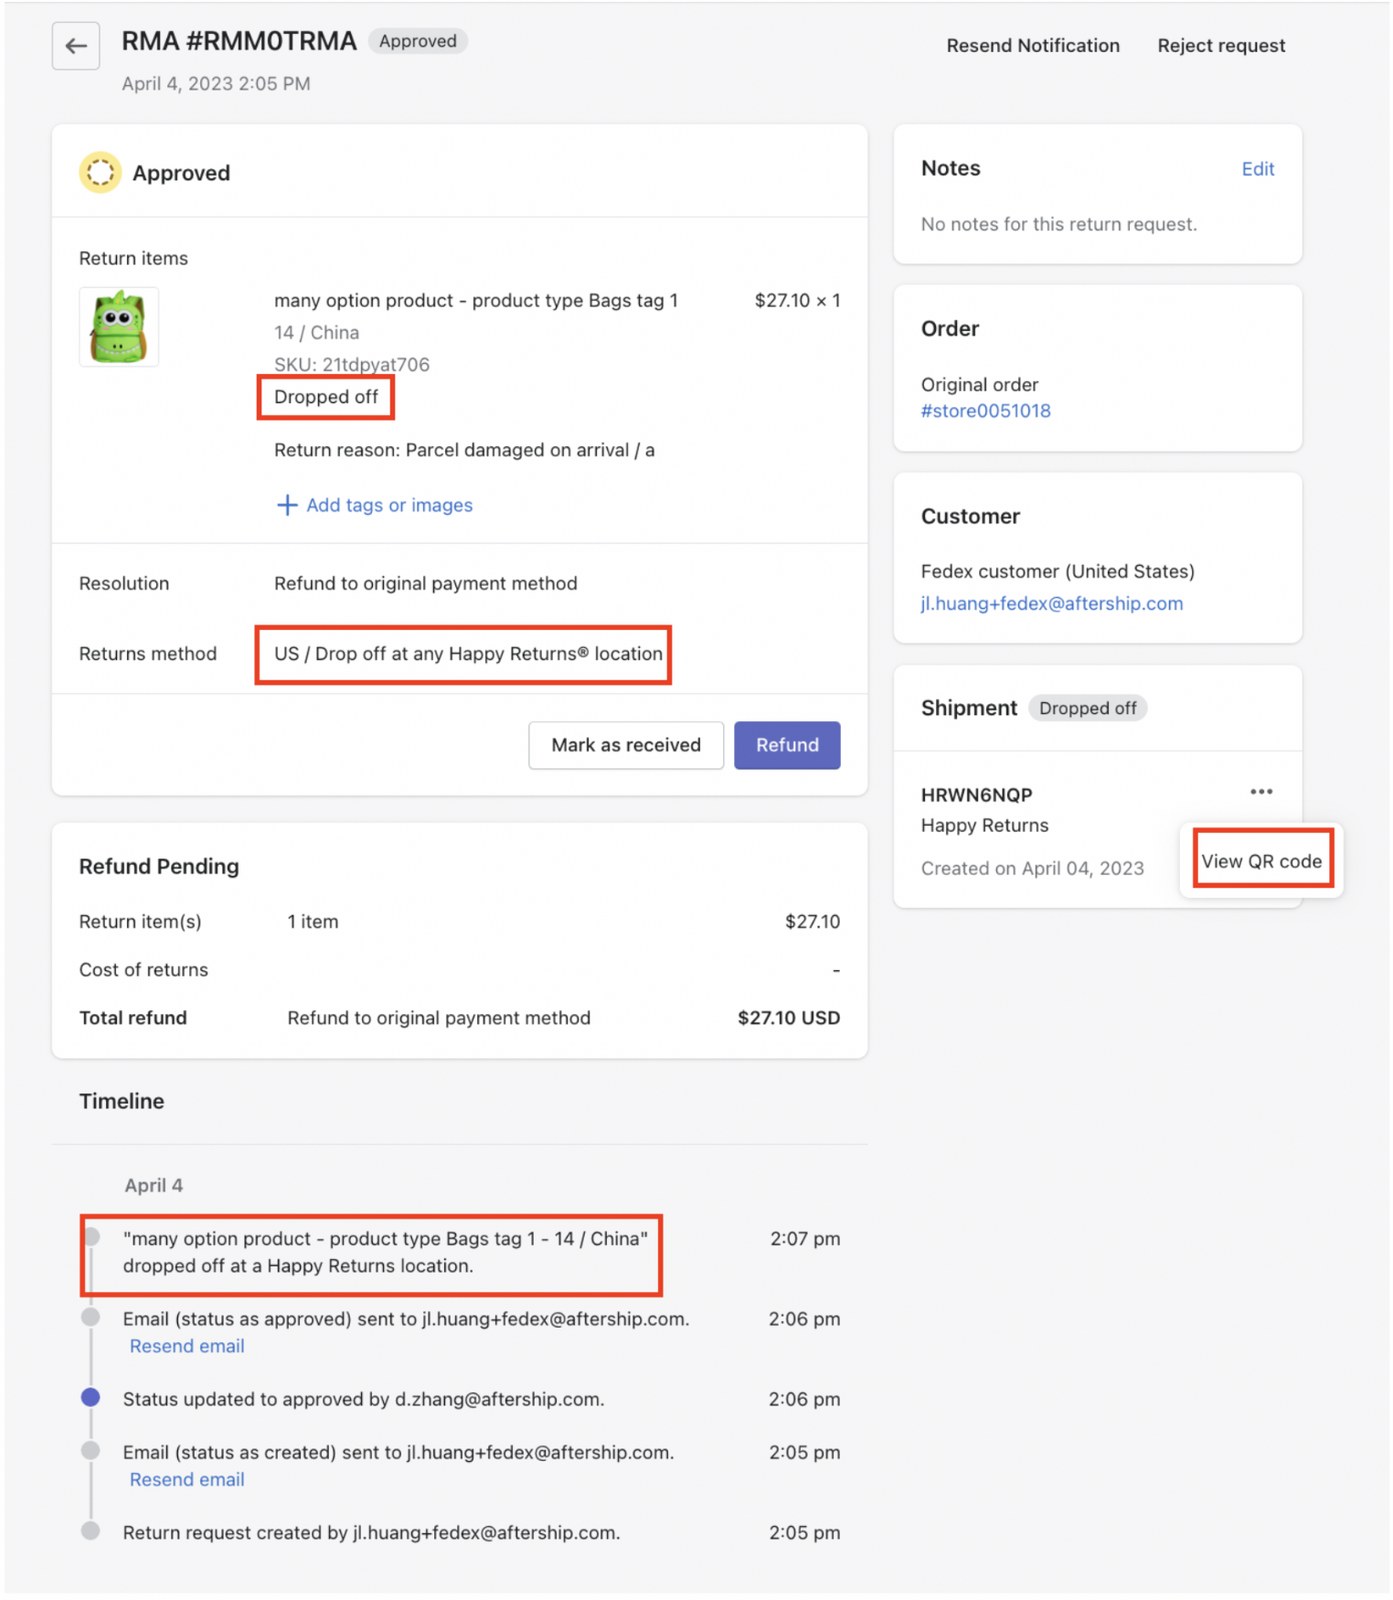The image size is (1393, 1600).
Task: Click the '$27.10 × 1' price text
Action: pos(797,301)
